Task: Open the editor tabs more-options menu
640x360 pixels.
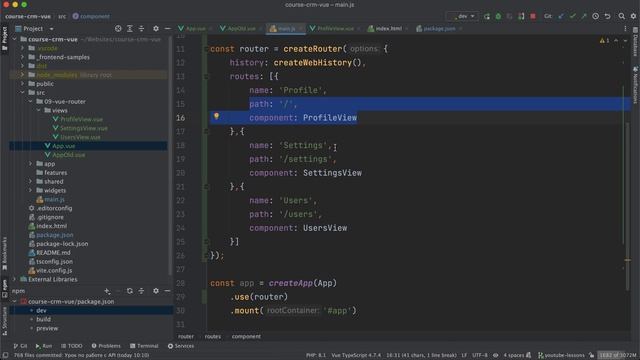Action: 625,29
